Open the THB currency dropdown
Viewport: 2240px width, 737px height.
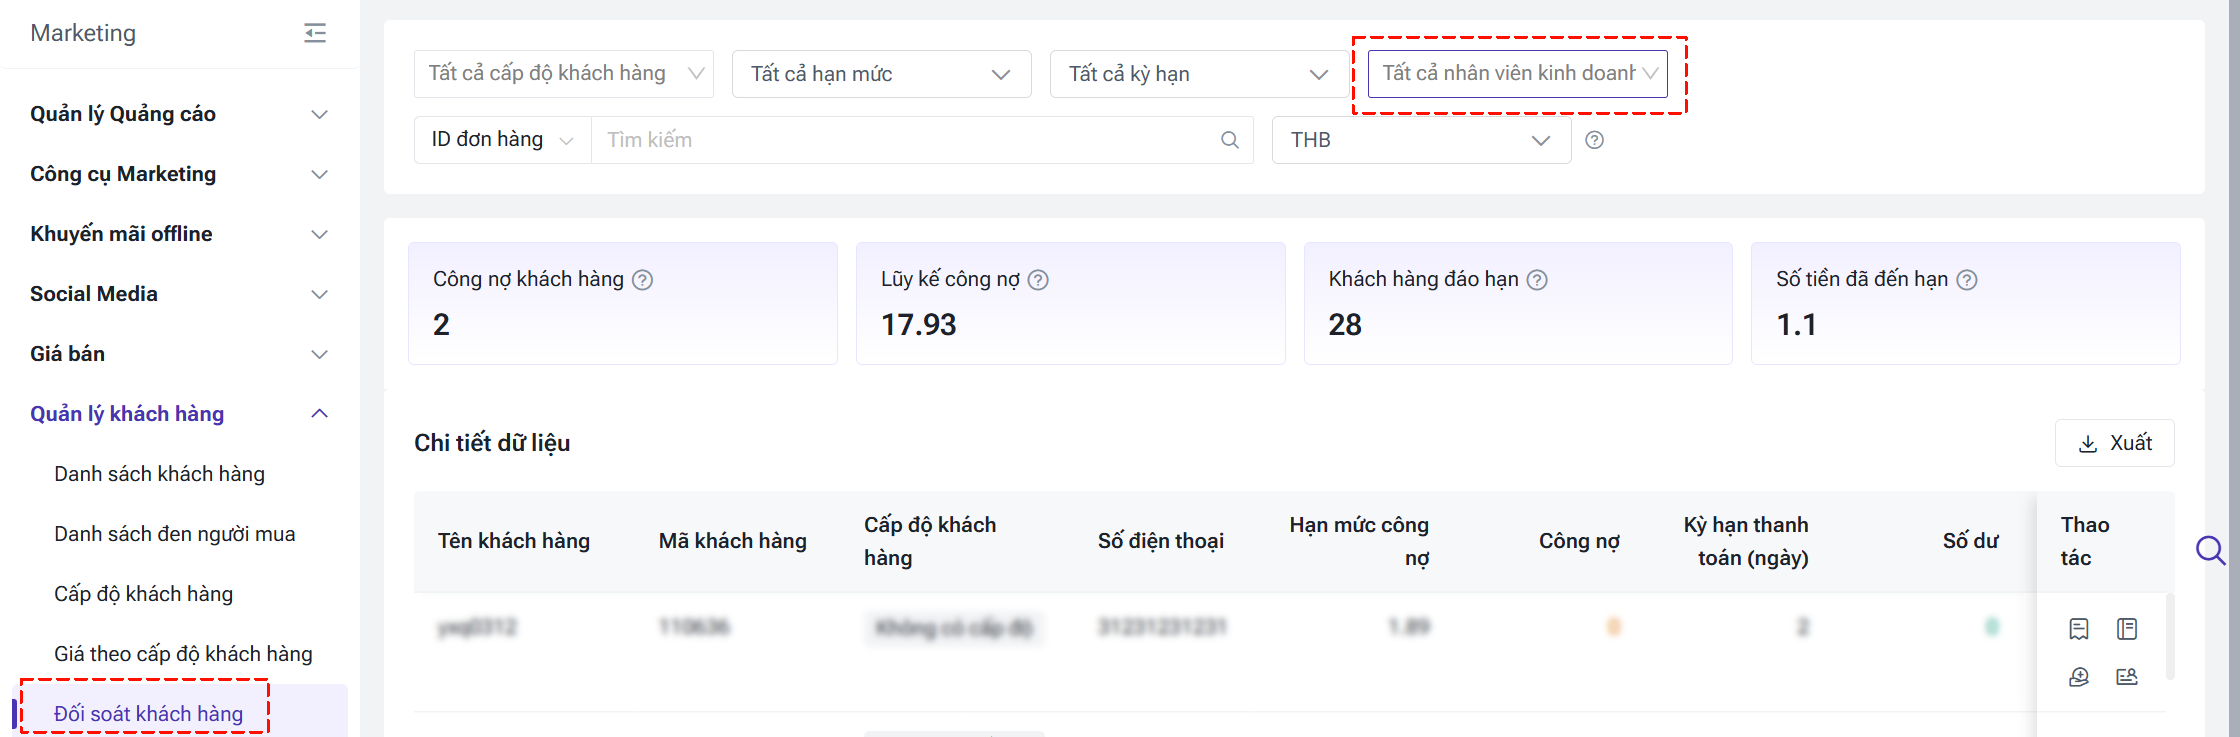coord(1420,140)
